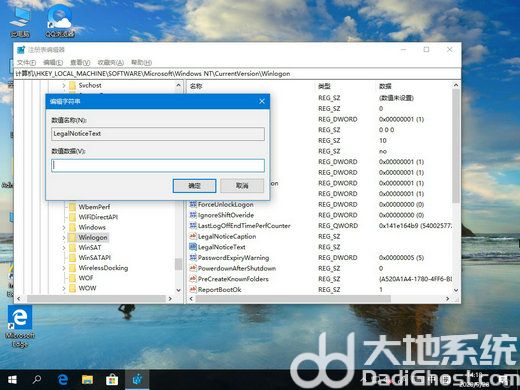
Task: Click values pane horizontal scrollbar left arrow
Action: coord(191,299)
